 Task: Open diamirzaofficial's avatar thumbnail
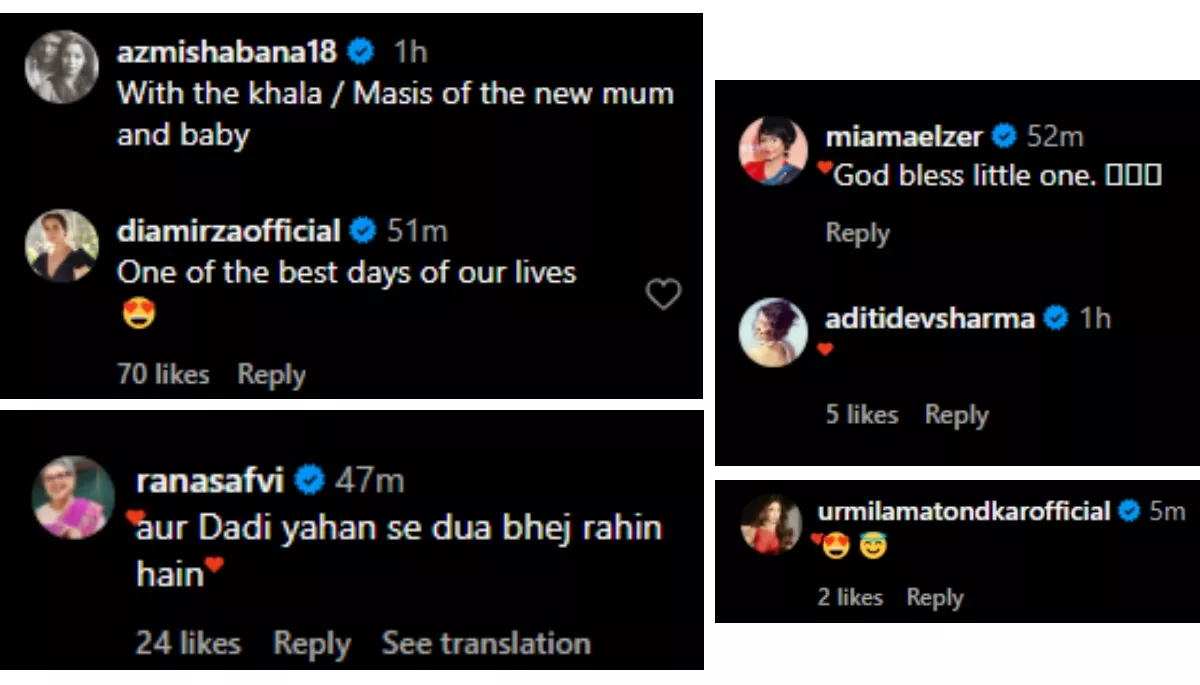tap(61, 246)
